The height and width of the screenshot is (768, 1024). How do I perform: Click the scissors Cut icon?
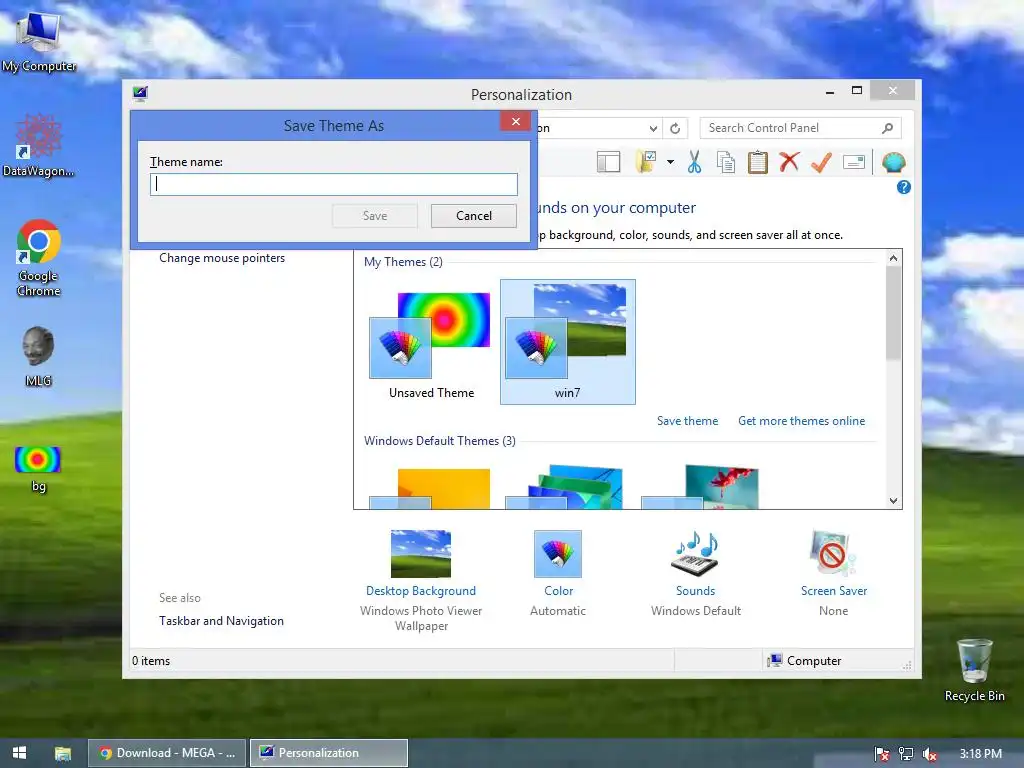[x=694, y=161]
